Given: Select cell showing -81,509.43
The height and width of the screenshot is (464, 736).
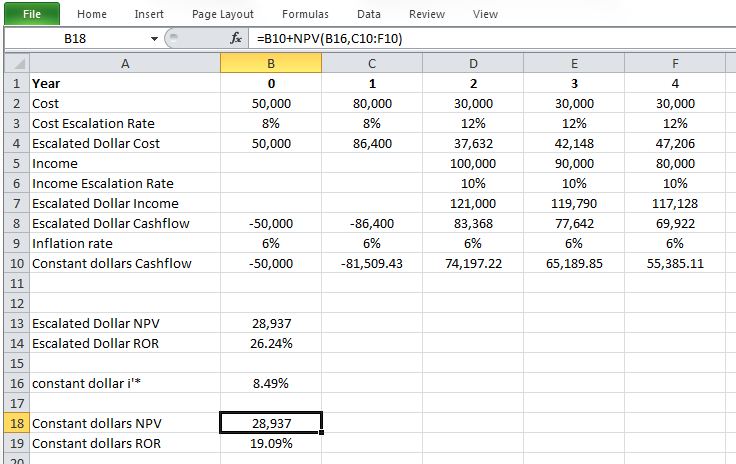Looking at the screenshot, I should (372, 263).
